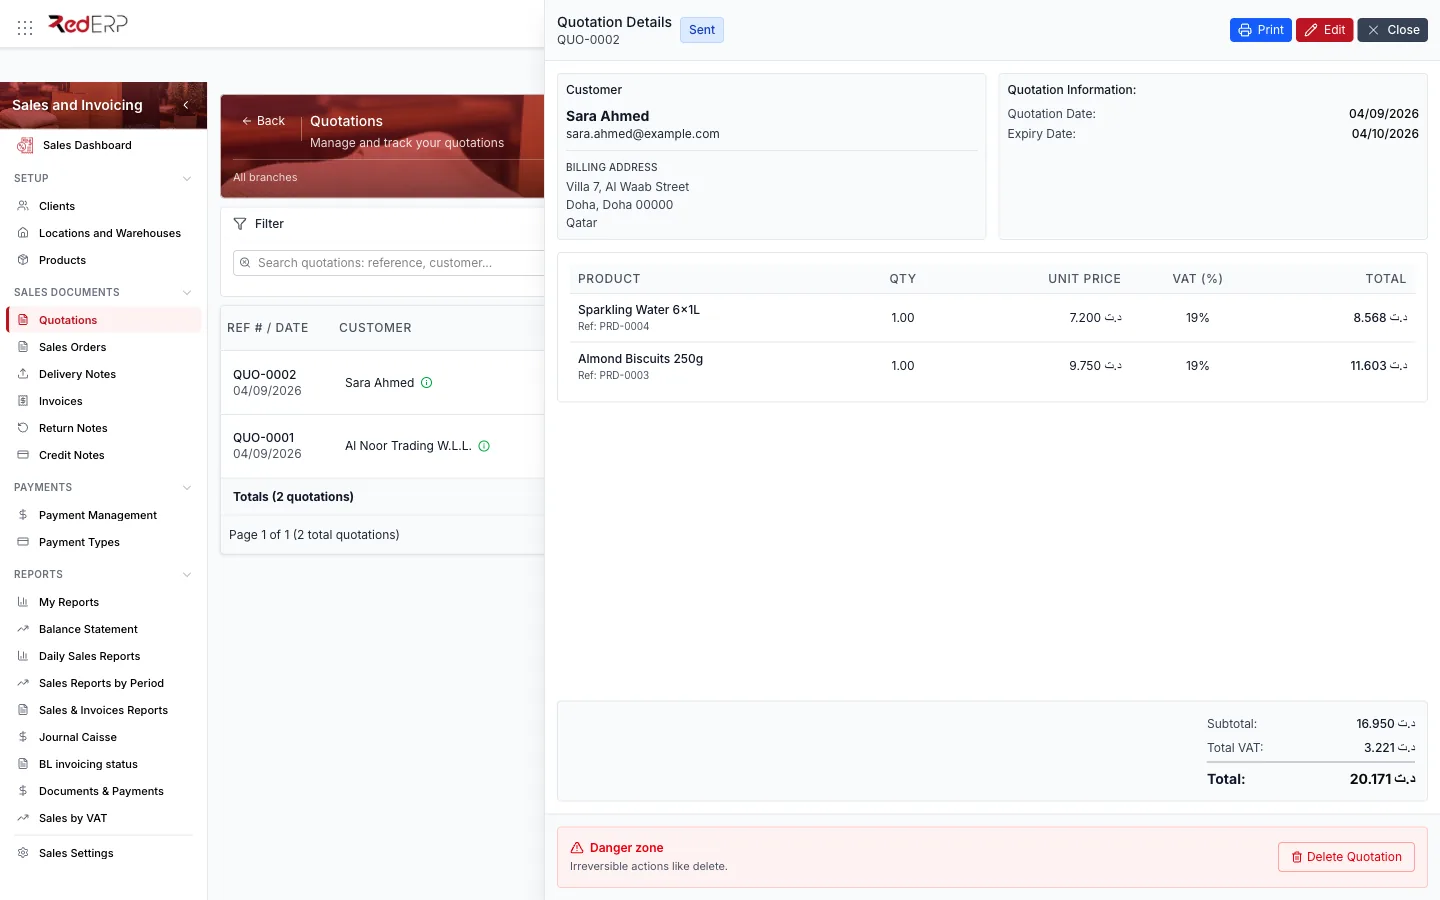Collapse the SALES DOCUMENTS section
This screenshot has height=900, width=1440.
[x=187, y=292]
